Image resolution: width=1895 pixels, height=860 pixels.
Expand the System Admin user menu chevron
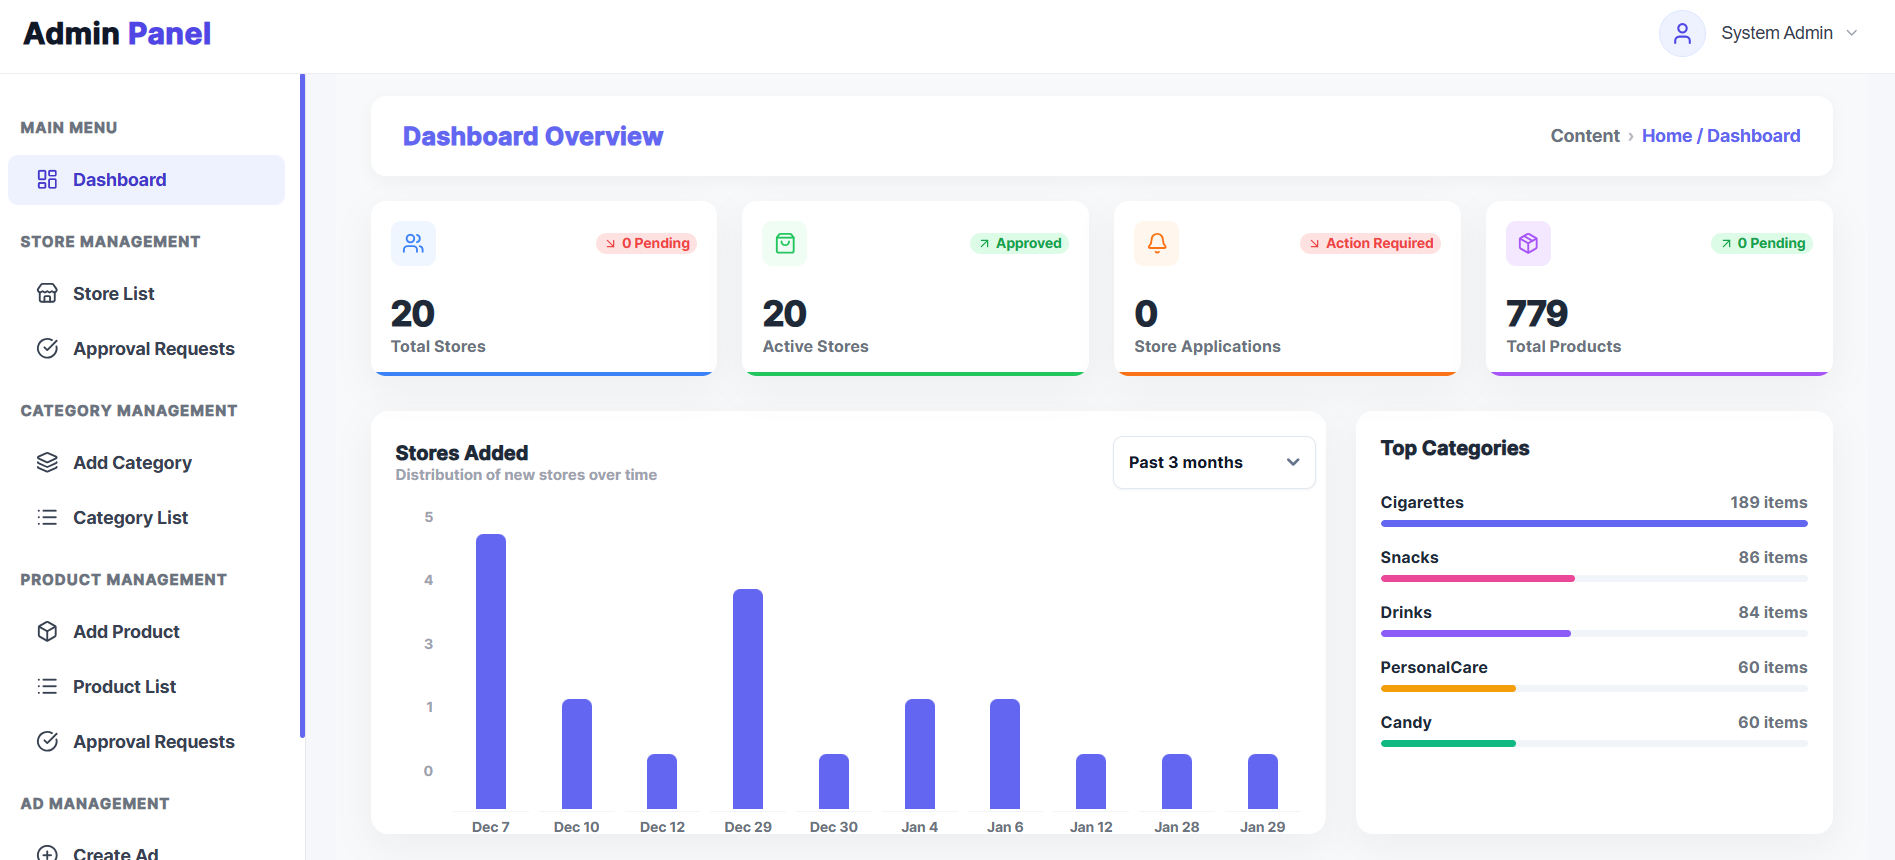point(1852,33)
